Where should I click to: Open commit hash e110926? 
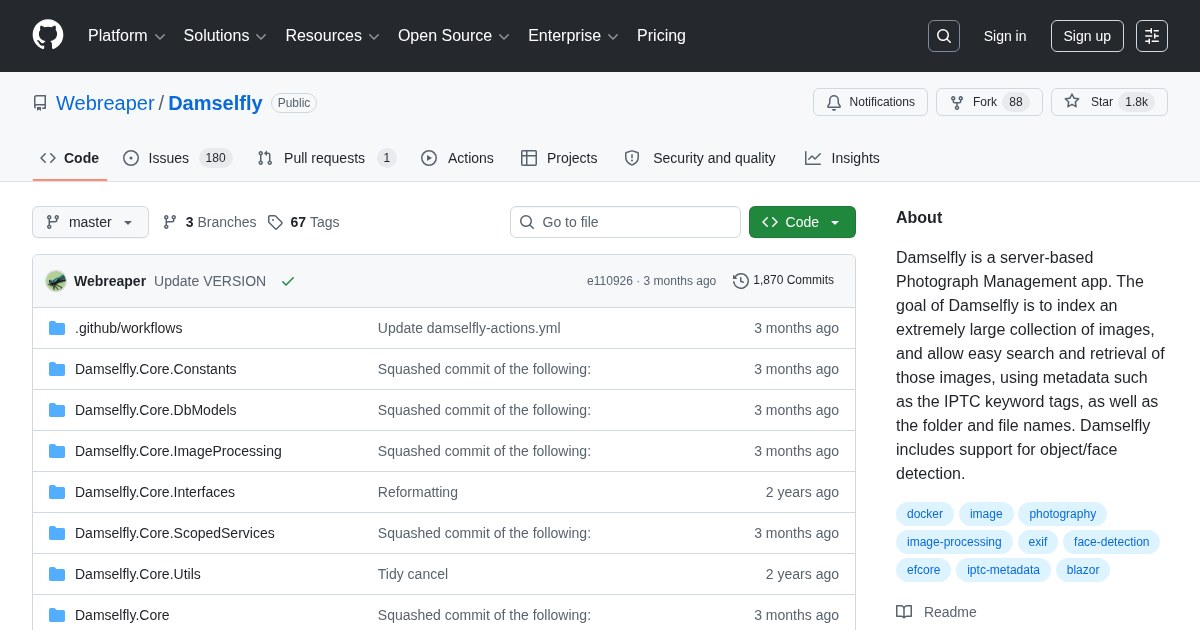[610, 281]
